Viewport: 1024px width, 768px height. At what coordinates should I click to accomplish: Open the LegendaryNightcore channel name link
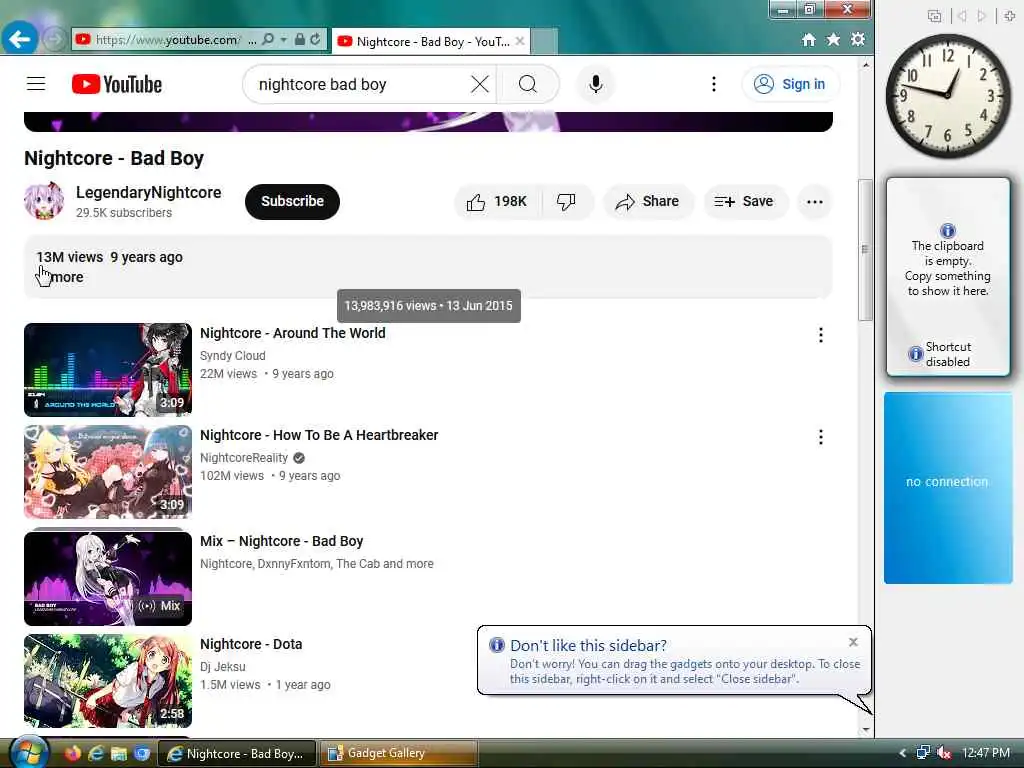point(148,193)
